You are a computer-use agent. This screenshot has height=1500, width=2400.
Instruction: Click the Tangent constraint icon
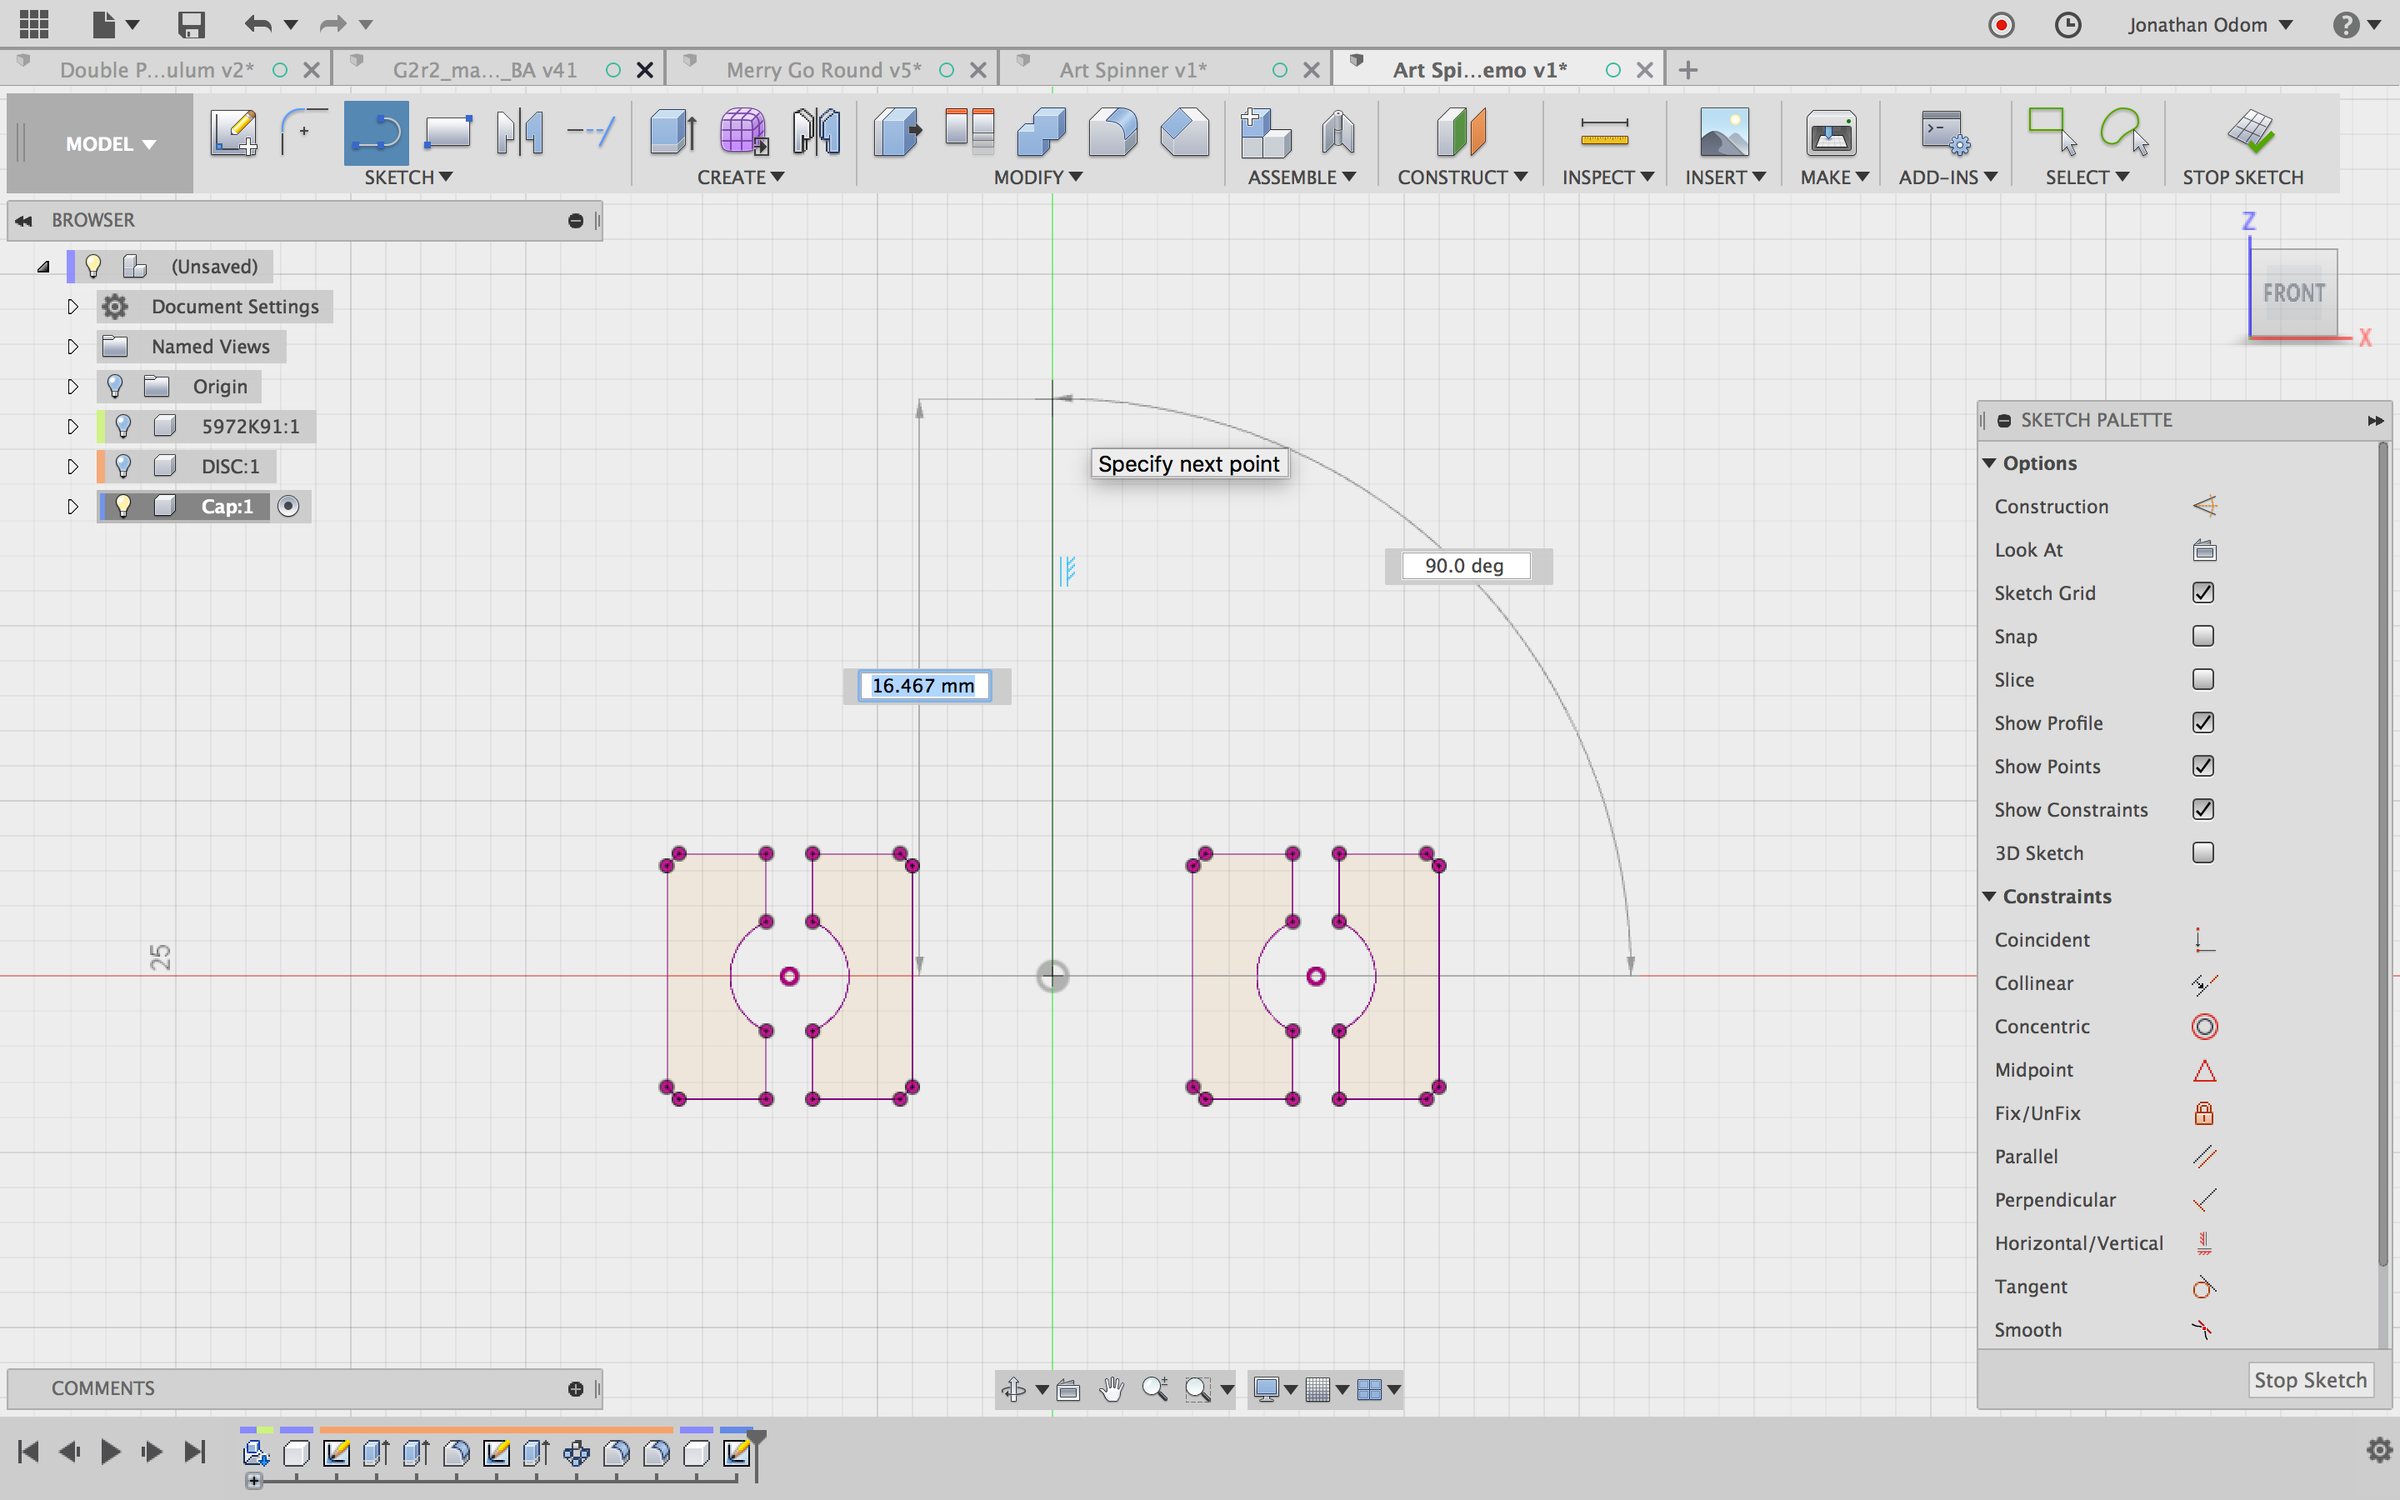pyautogui.click(x=2204, y=1287)
